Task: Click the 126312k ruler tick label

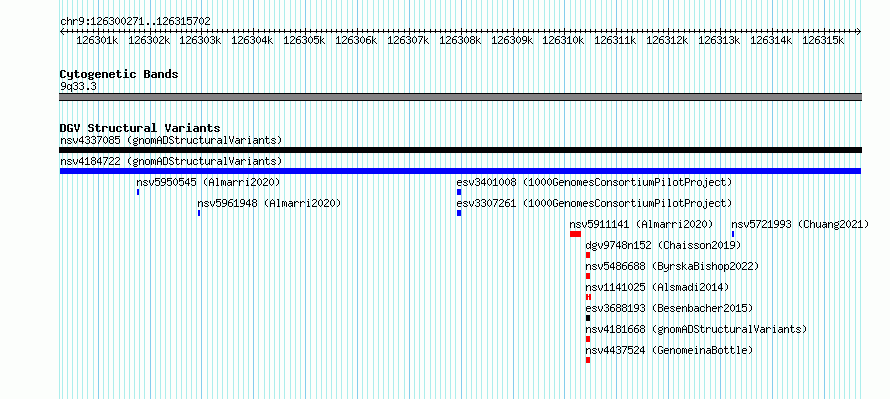Action: 668,40
